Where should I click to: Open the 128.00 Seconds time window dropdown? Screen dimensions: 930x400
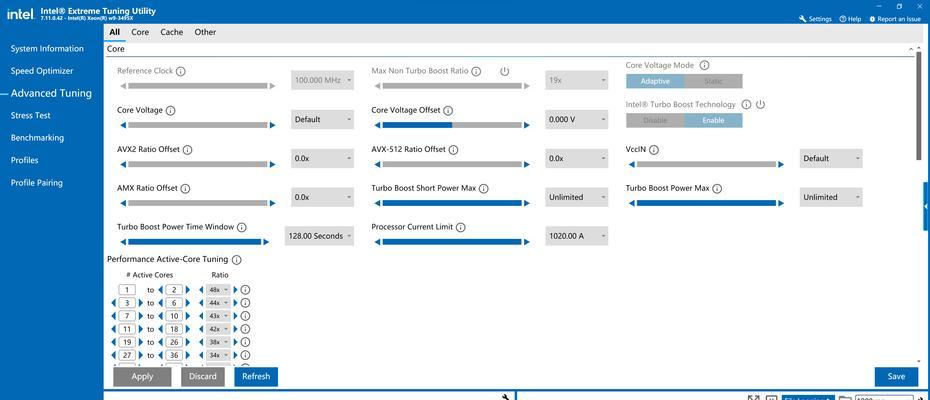(x=320, y=236)
